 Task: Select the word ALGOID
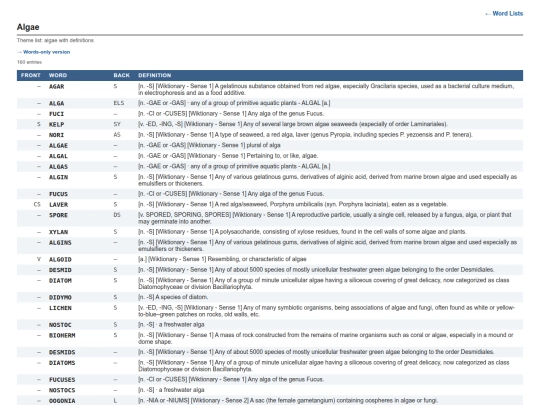(x=60, y=260)
